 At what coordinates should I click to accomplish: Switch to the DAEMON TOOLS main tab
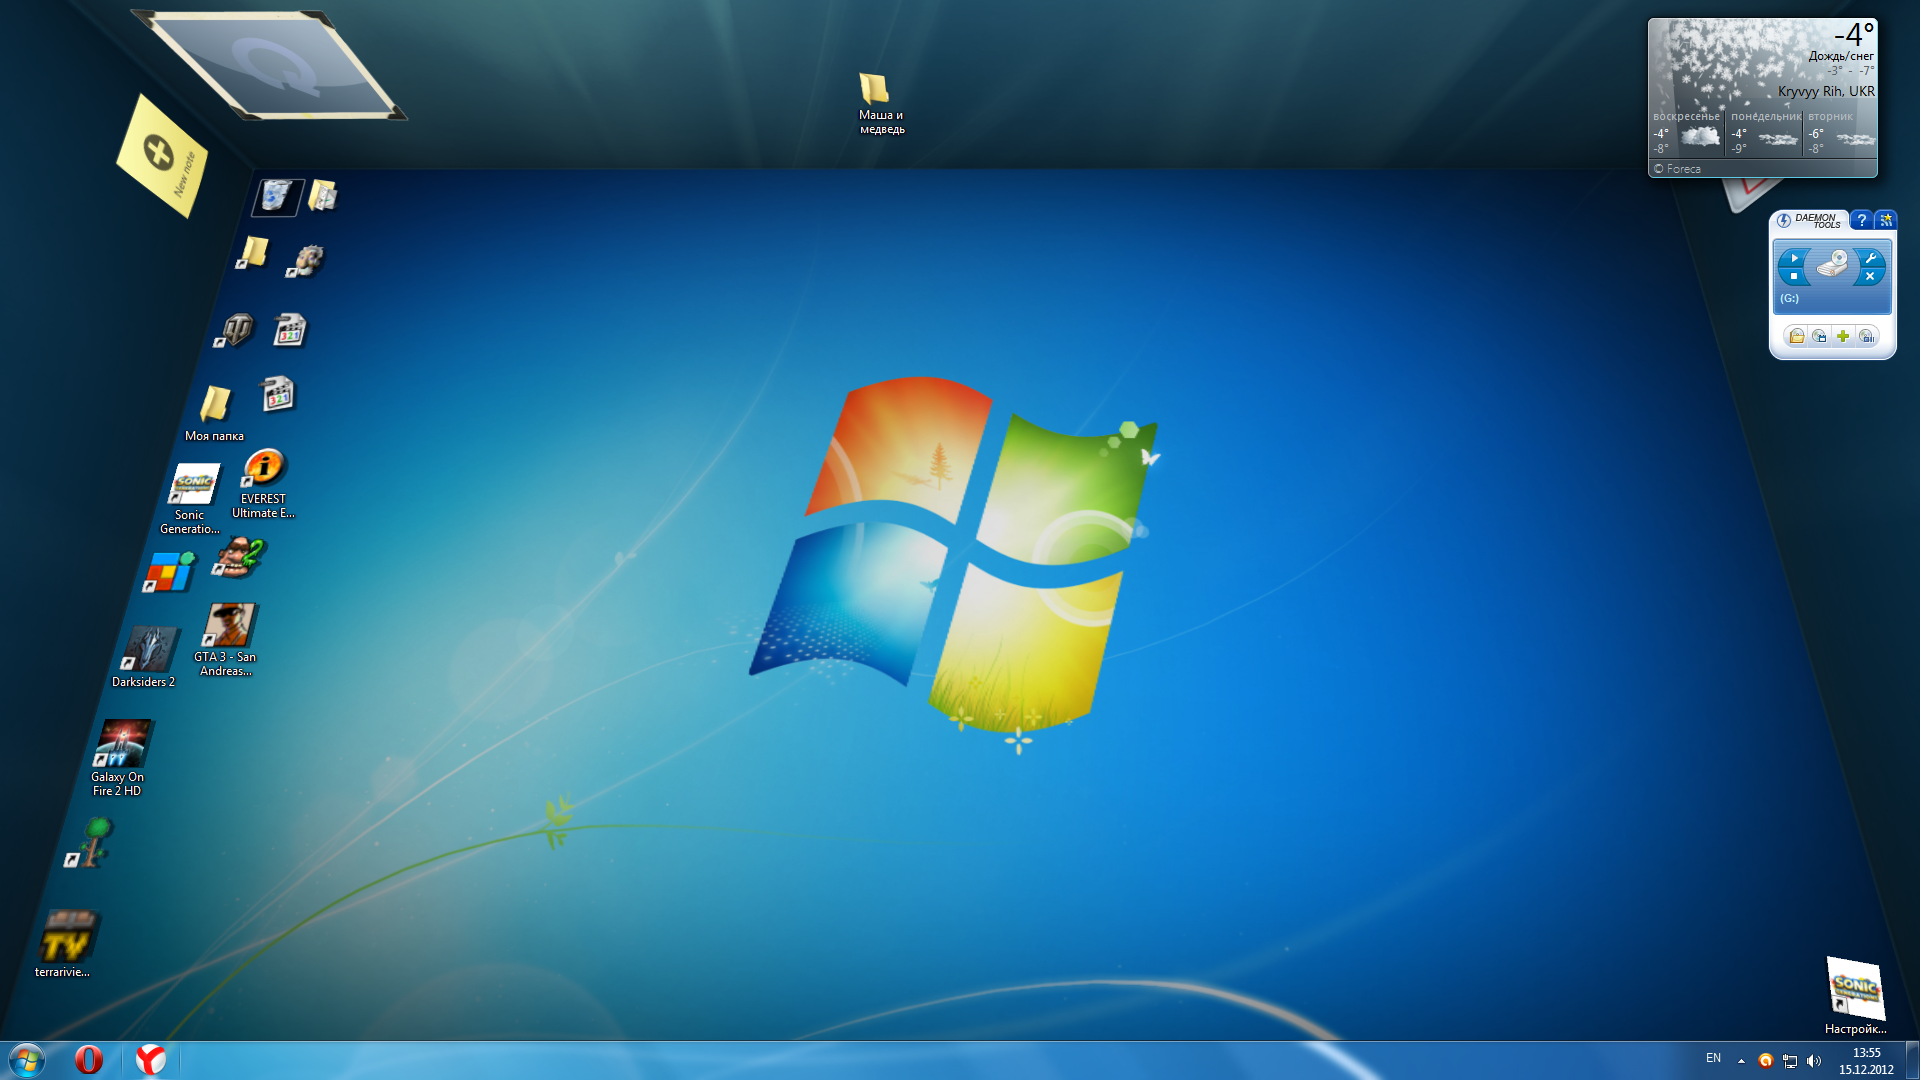tap(1810, 220)
